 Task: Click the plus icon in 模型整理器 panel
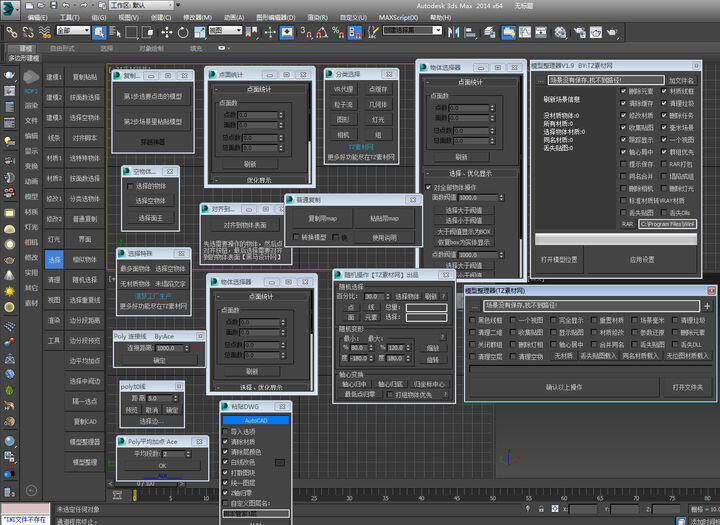(707, 305)
